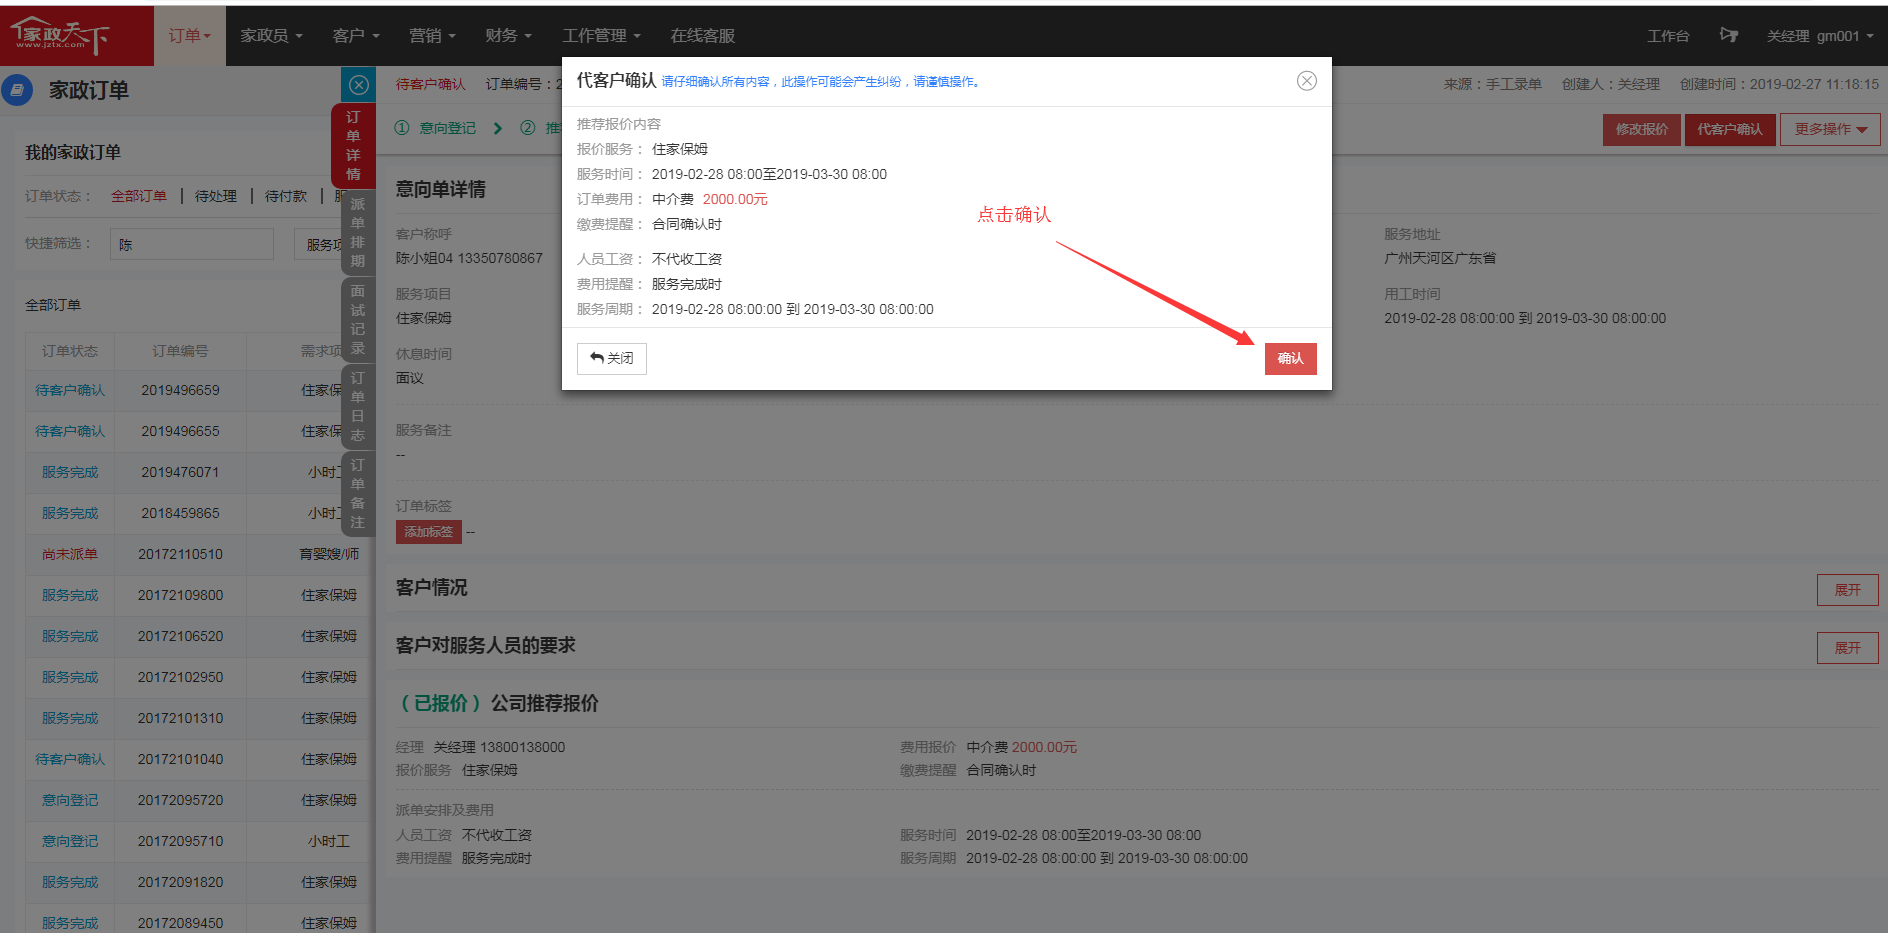Filter by 待付款 status
The width and height of the screenshot is (1888, 933).
(286, 196)
